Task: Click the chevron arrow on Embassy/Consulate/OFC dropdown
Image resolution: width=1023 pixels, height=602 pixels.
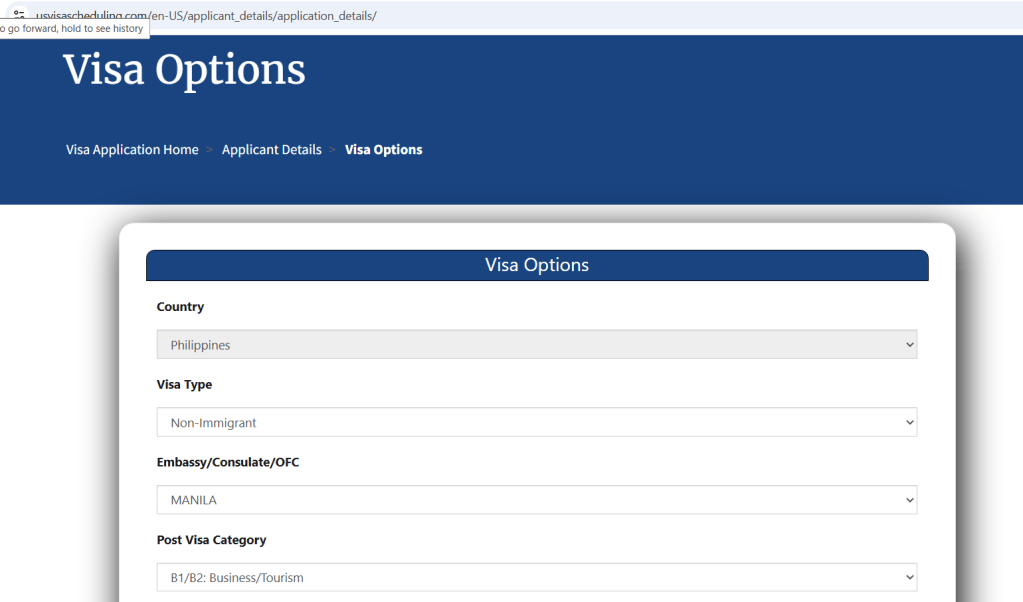Action: pos(909,500)
